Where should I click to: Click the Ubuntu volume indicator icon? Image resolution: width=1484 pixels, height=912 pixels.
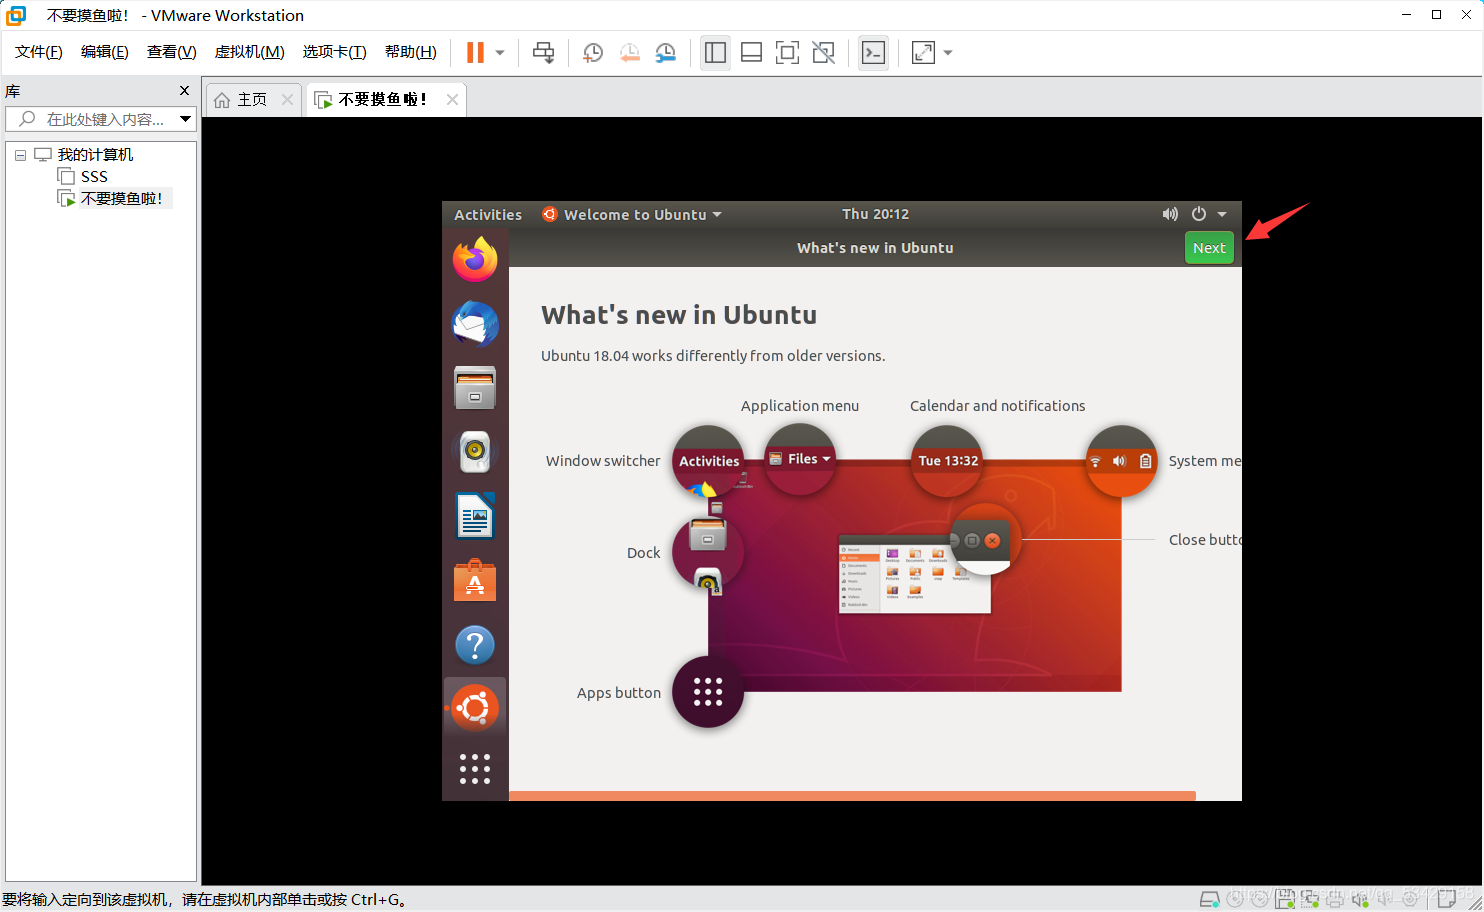tap(1170, 214)
